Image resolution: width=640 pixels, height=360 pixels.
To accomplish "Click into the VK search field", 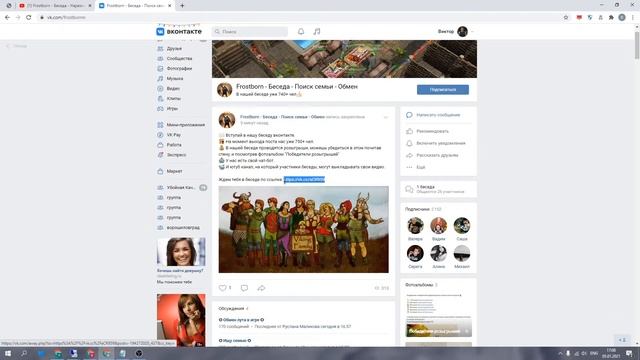I will (250, 31).
